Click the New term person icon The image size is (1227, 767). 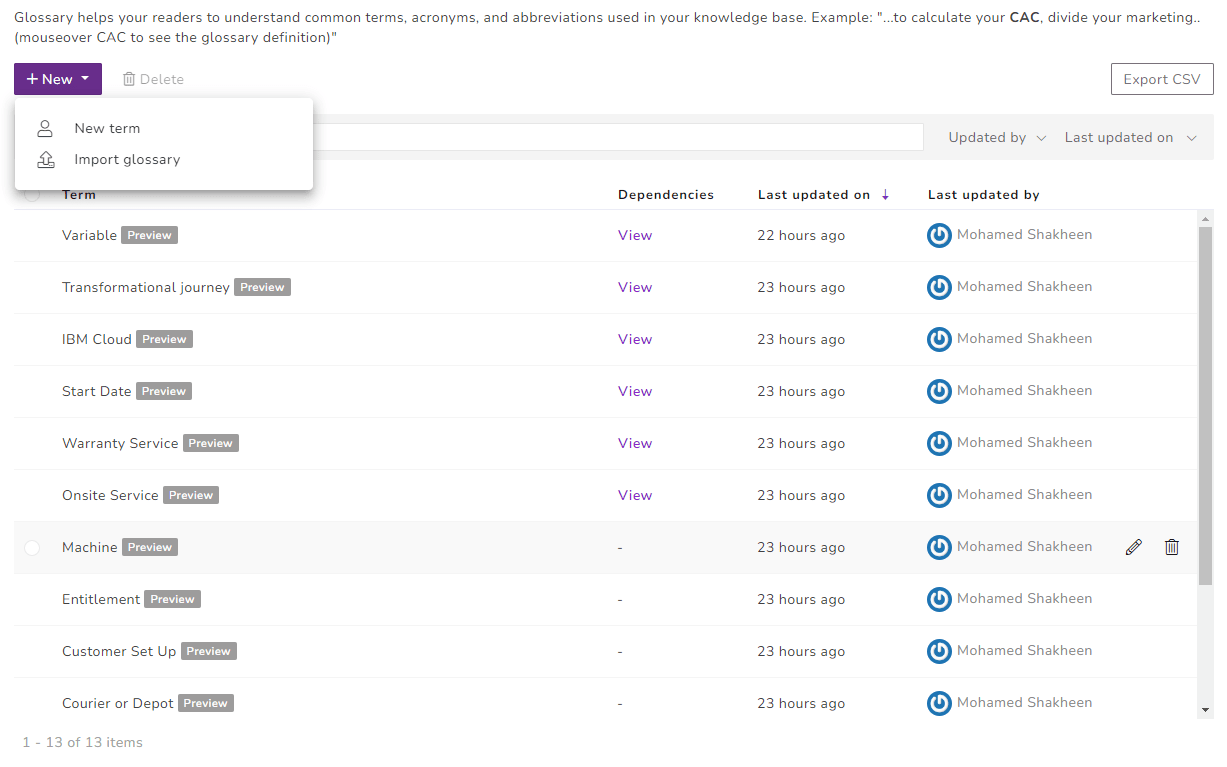click(45, 128)
